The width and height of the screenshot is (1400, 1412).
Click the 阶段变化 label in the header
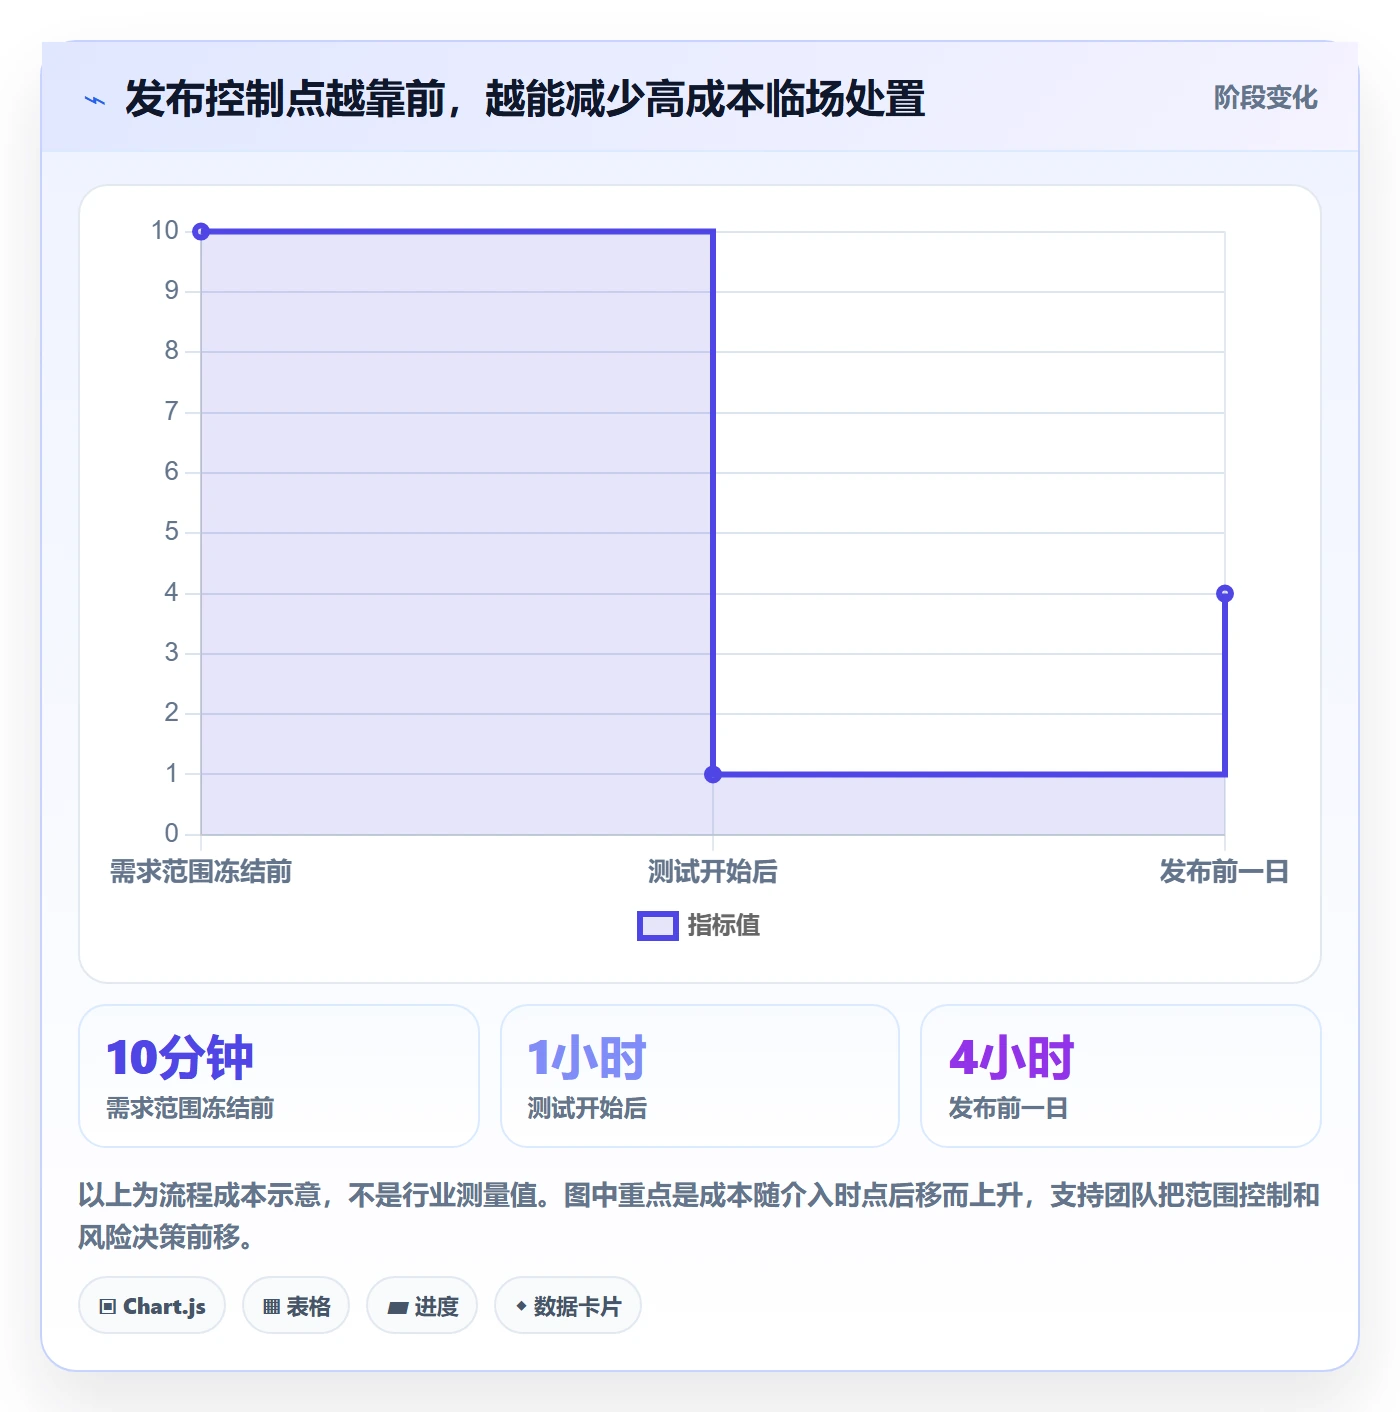pos(1265,98)
